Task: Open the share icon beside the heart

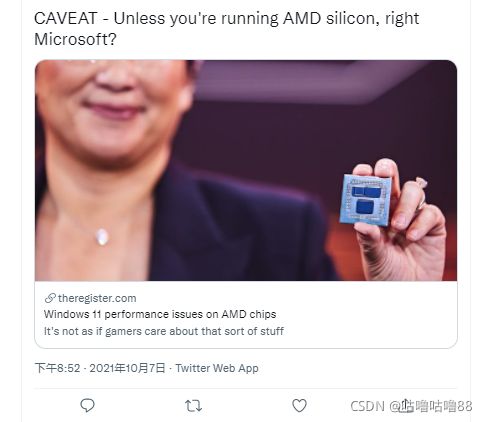Action: pos(405,405)
